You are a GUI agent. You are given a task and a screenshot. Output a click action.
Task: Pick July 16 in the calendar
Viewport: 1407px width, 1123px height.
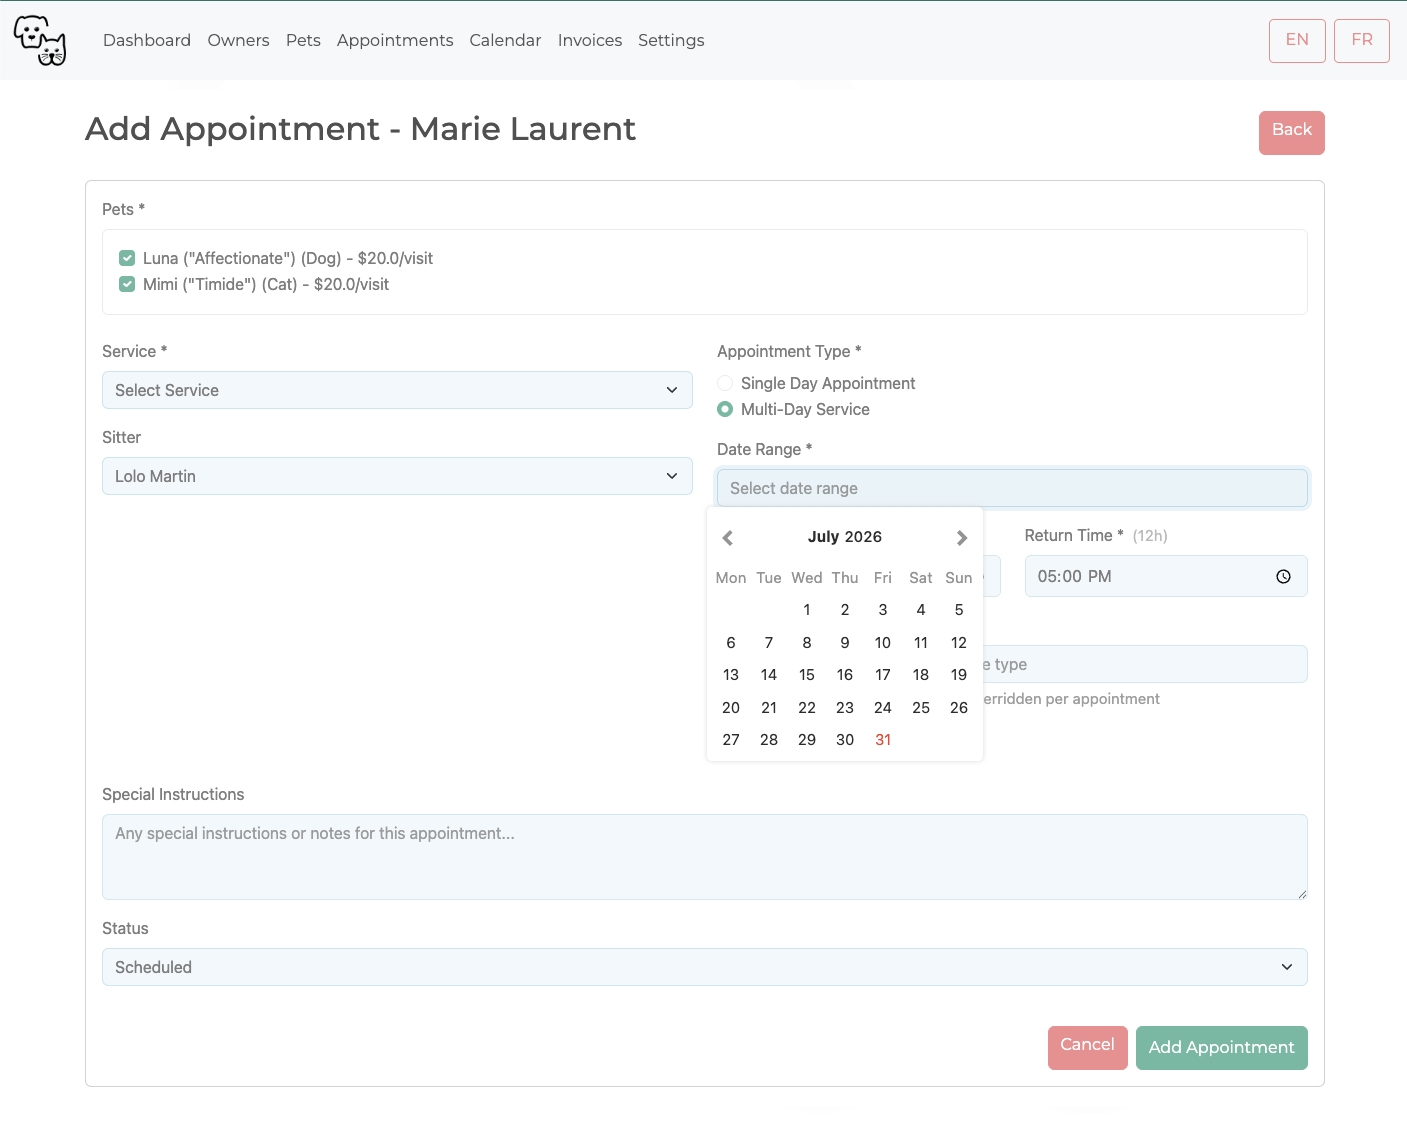(x=845, y=675)
